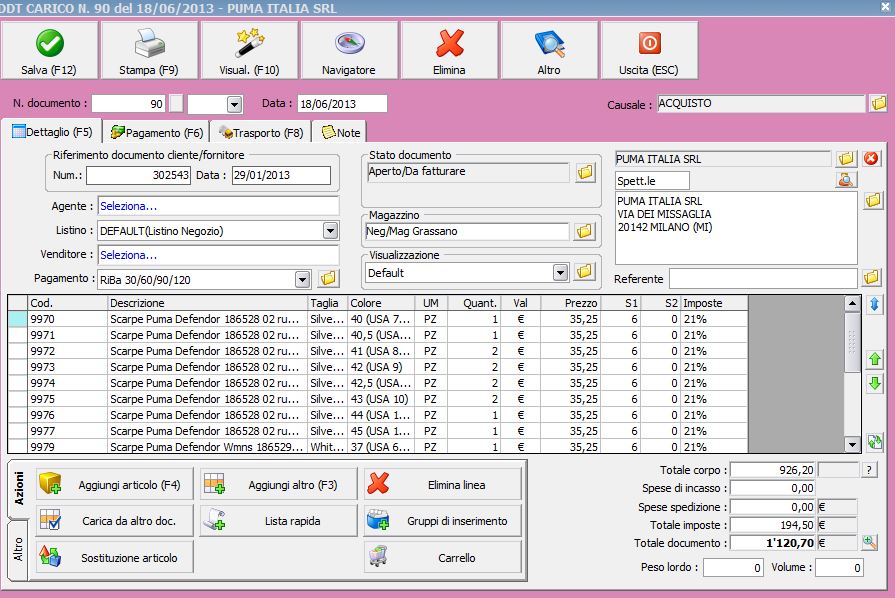895x598 pixels.
Task: Expand document number suffix dropdown
Action: pyautogui.click(x=234, y=104)
